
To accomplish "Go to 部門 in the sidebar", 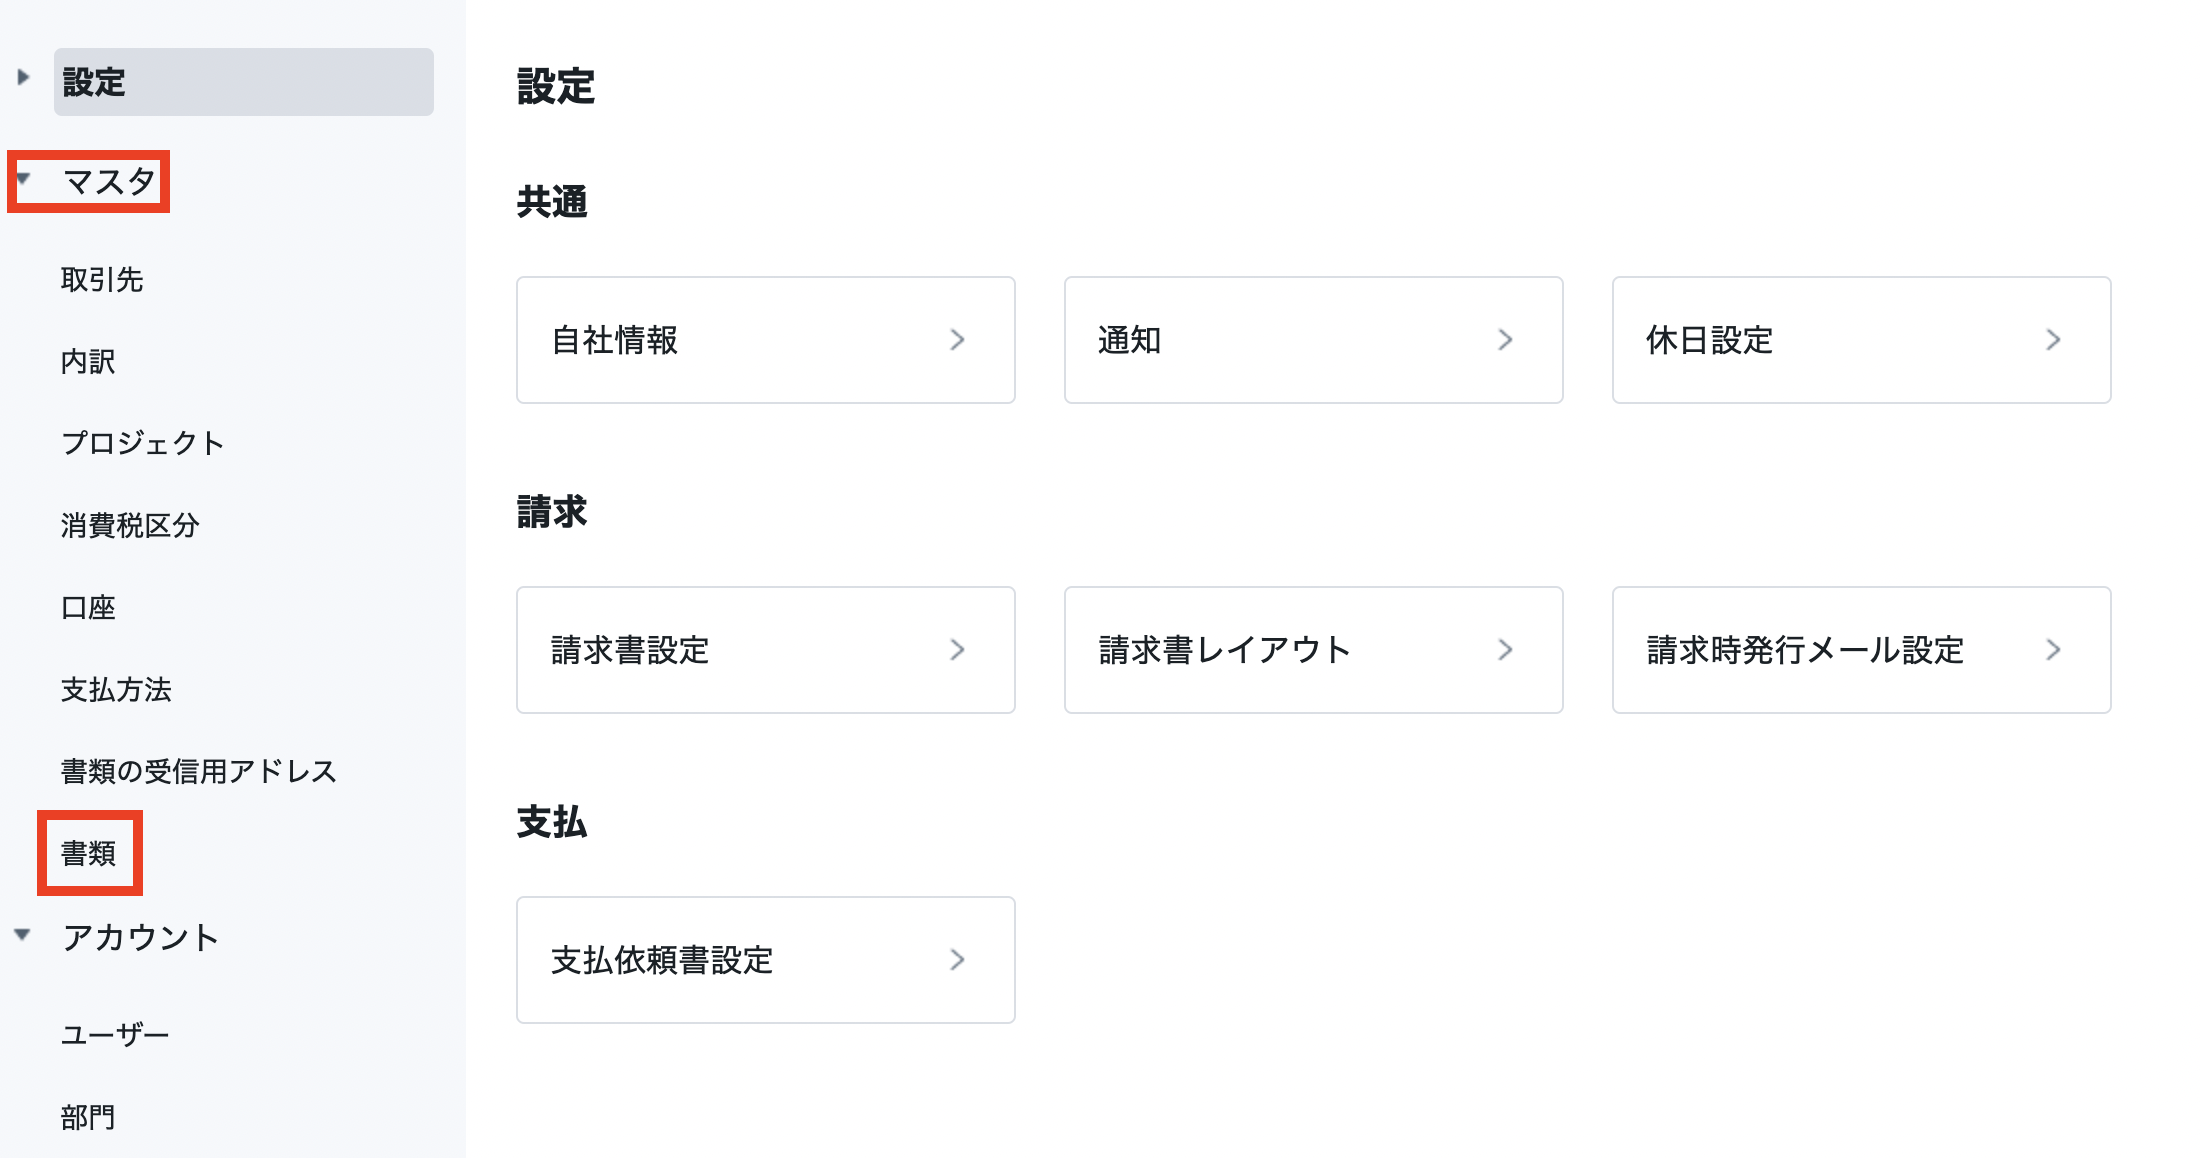I will tap(88, 1117).
